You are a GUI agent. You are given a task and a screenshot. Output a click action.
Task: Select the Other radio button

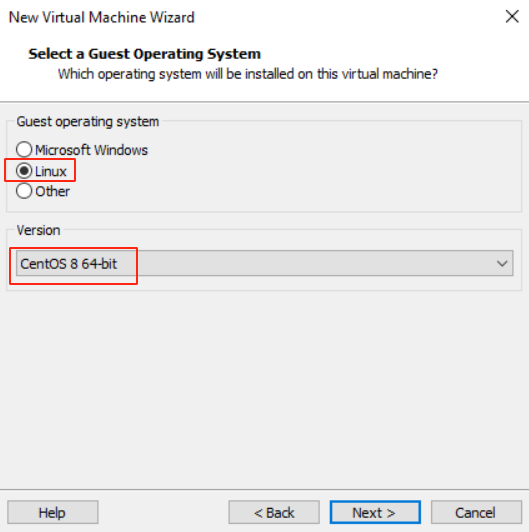tap(24, 191)
